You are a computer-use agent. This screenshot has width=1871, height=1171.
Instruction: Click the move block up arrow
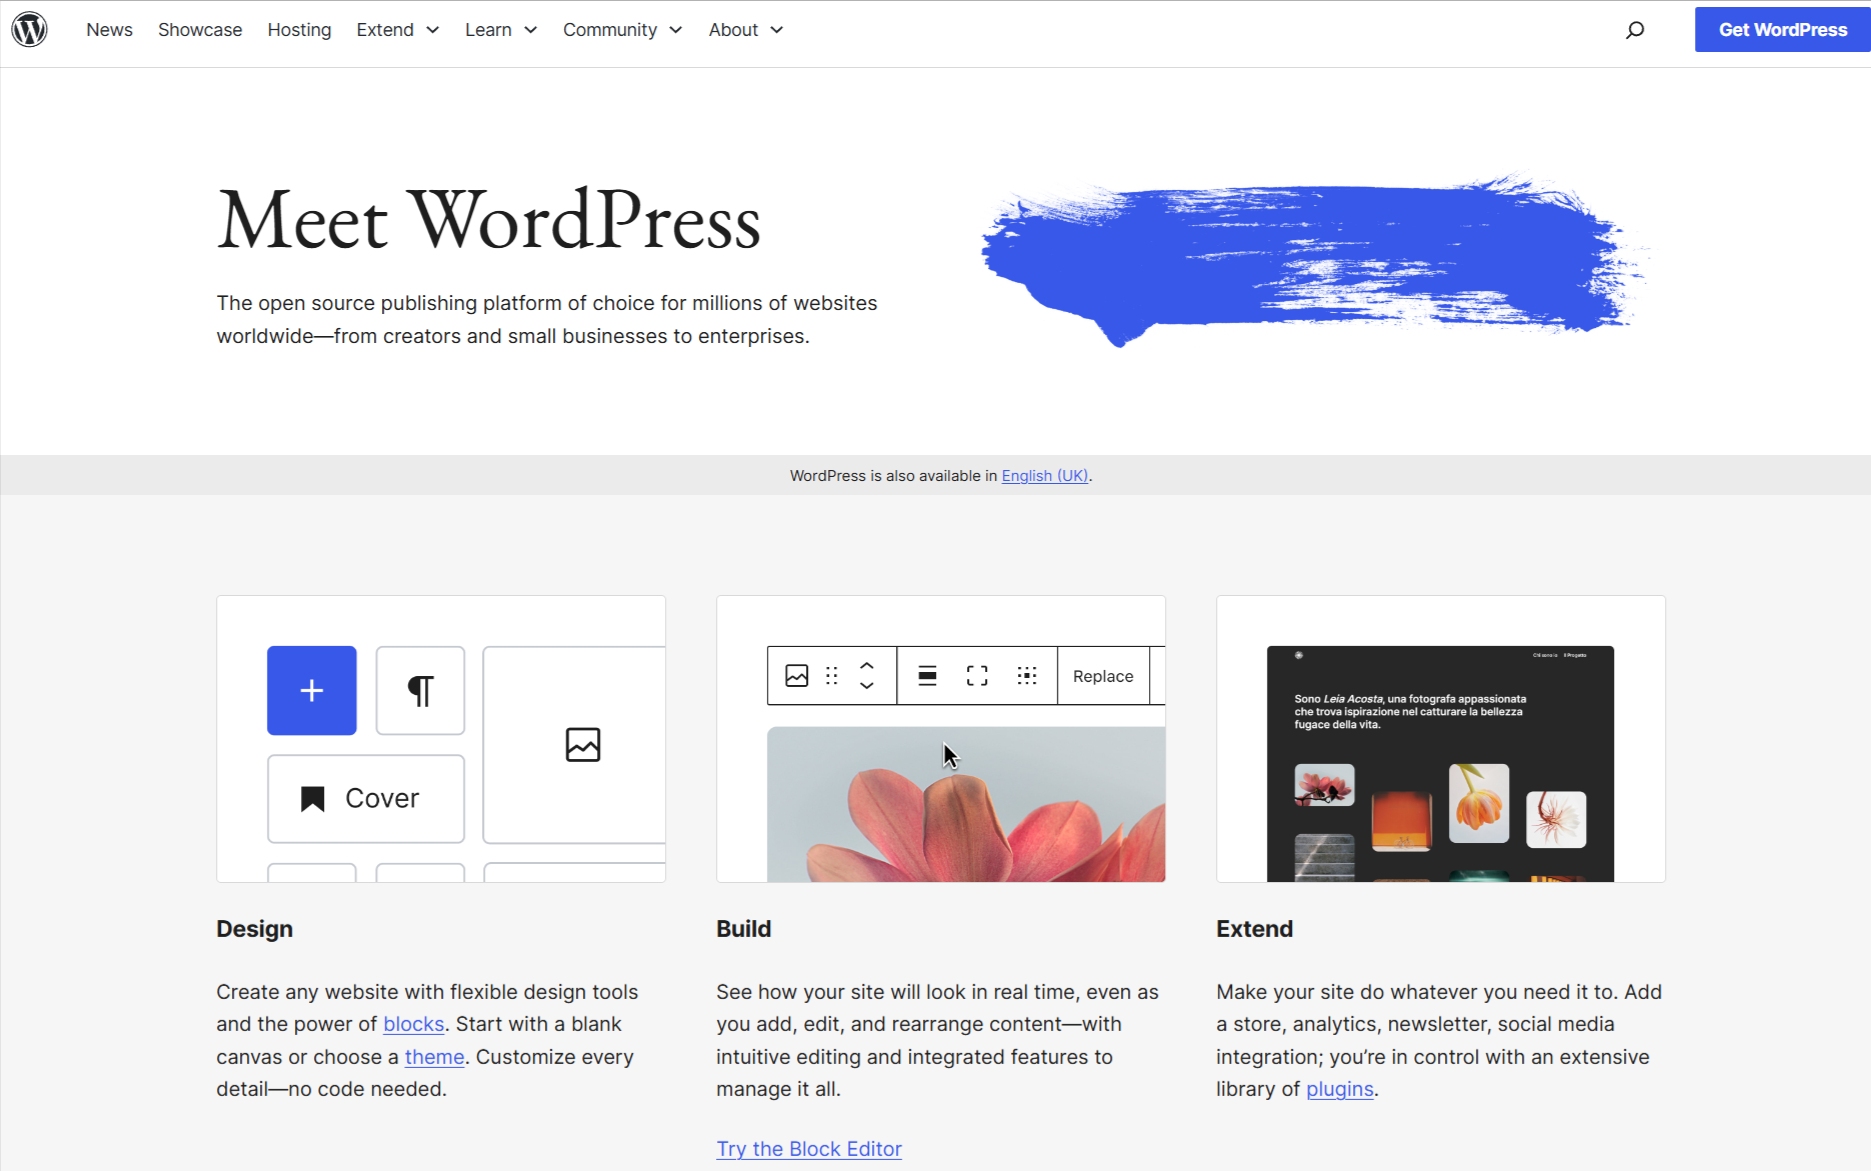click(x=867, y=667)
